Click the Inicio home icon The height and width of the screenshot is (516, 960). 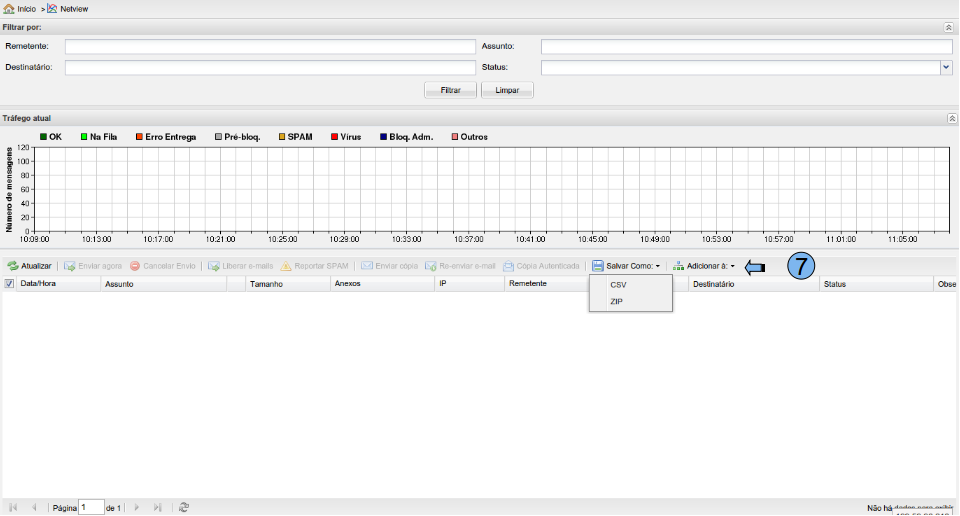tap(9, 8)
